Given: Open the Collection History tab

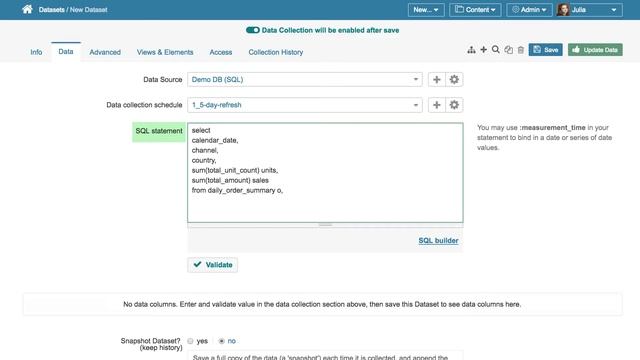Looking at the screenshot, I should pos(276,52).
